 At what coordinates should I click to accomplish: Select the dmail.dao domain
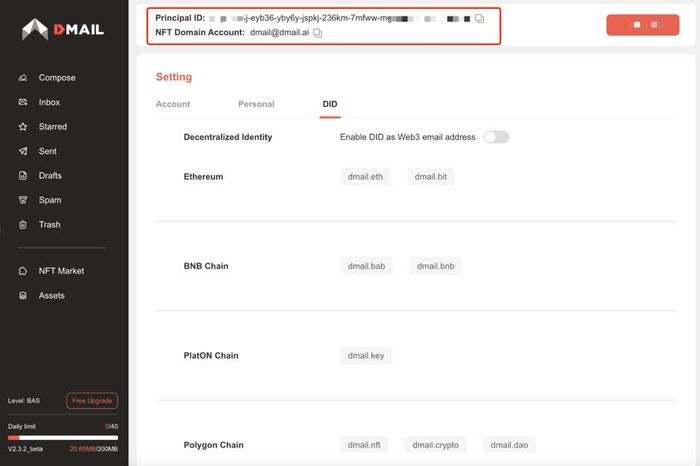(x=509, y=445)
